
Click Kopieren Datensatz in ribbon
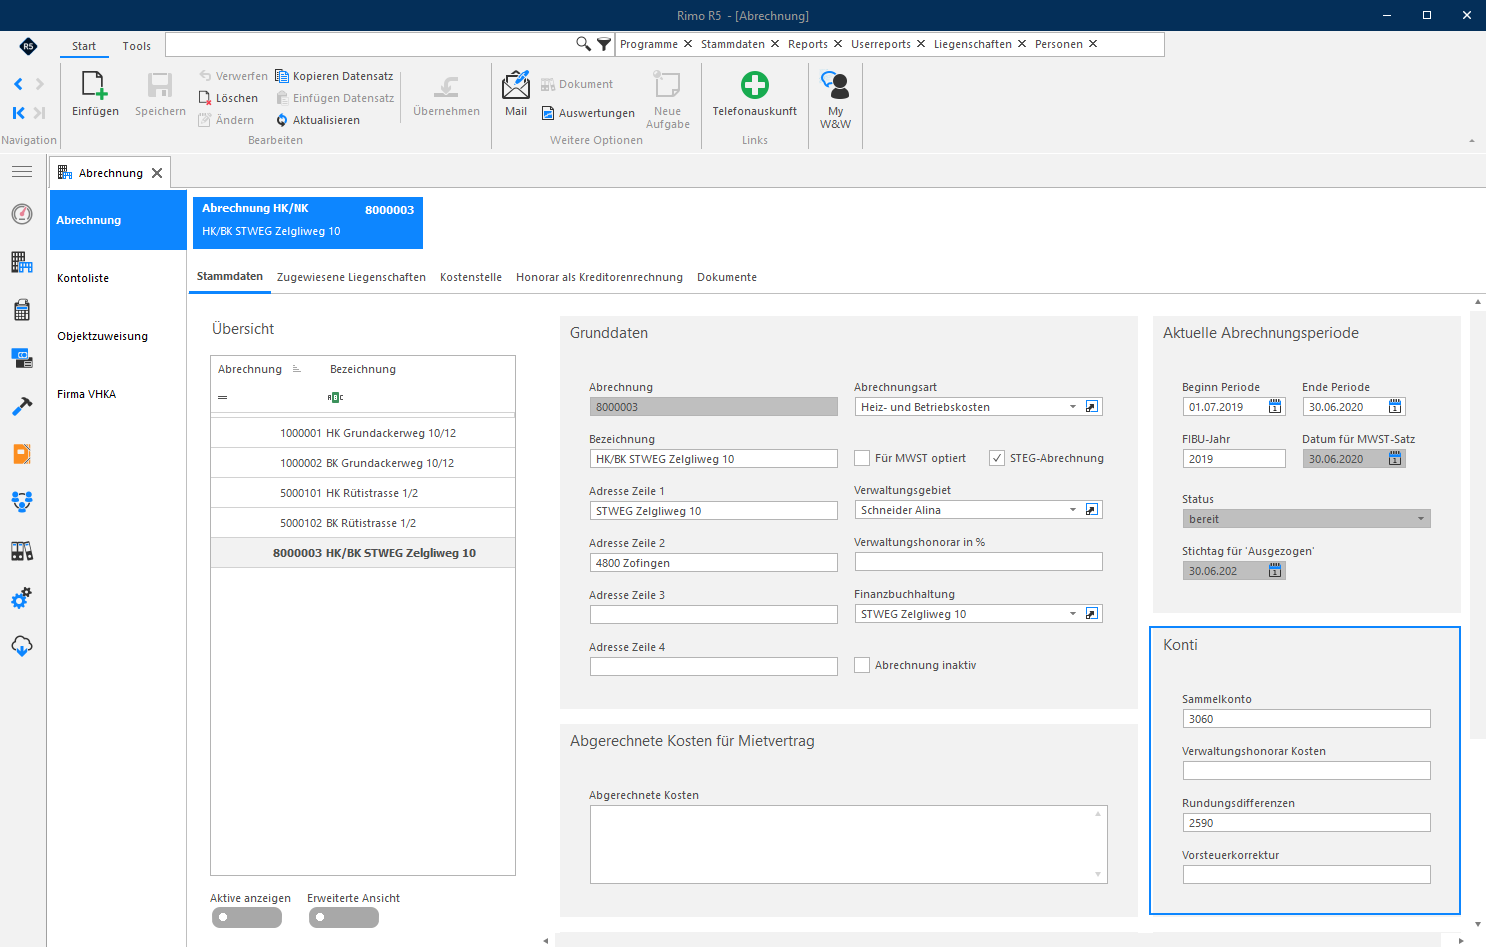coord(334,76)
